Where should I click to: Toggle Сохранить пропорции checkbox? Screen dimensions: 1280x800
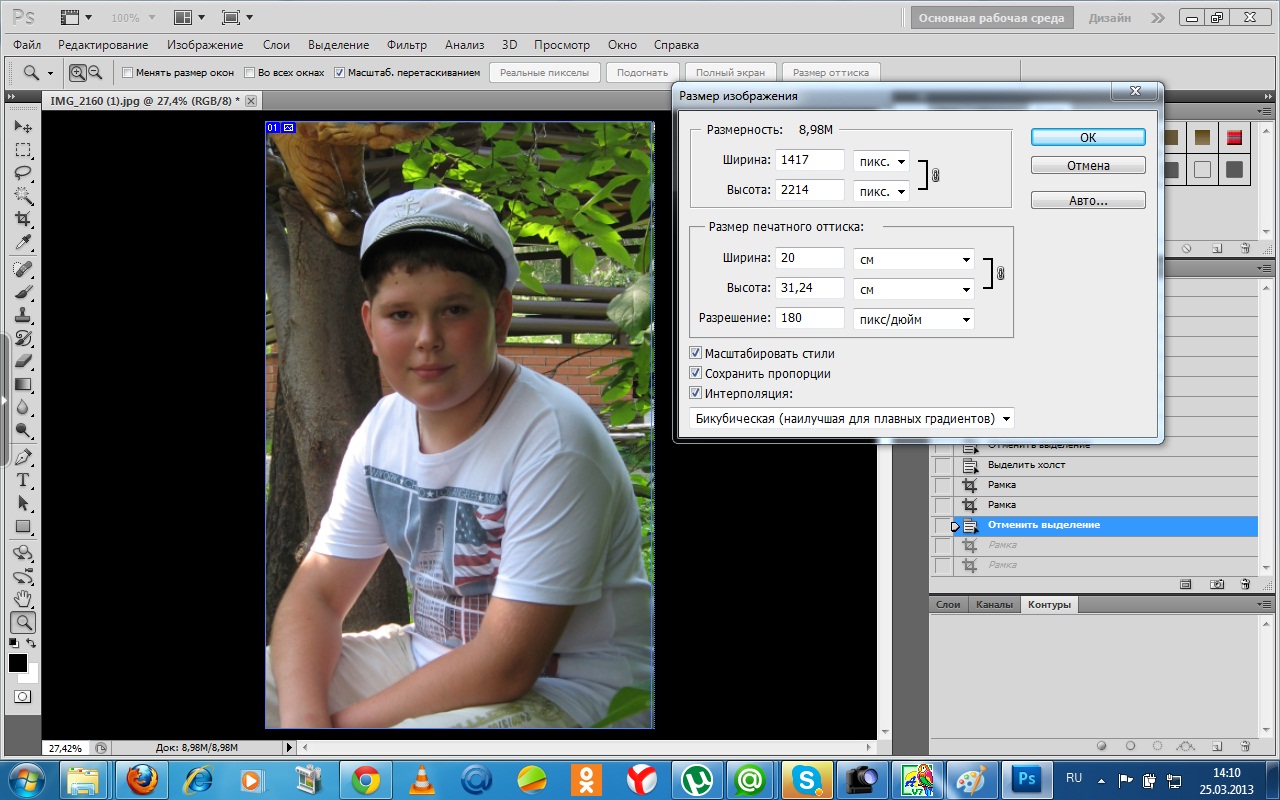pos(695,373)
